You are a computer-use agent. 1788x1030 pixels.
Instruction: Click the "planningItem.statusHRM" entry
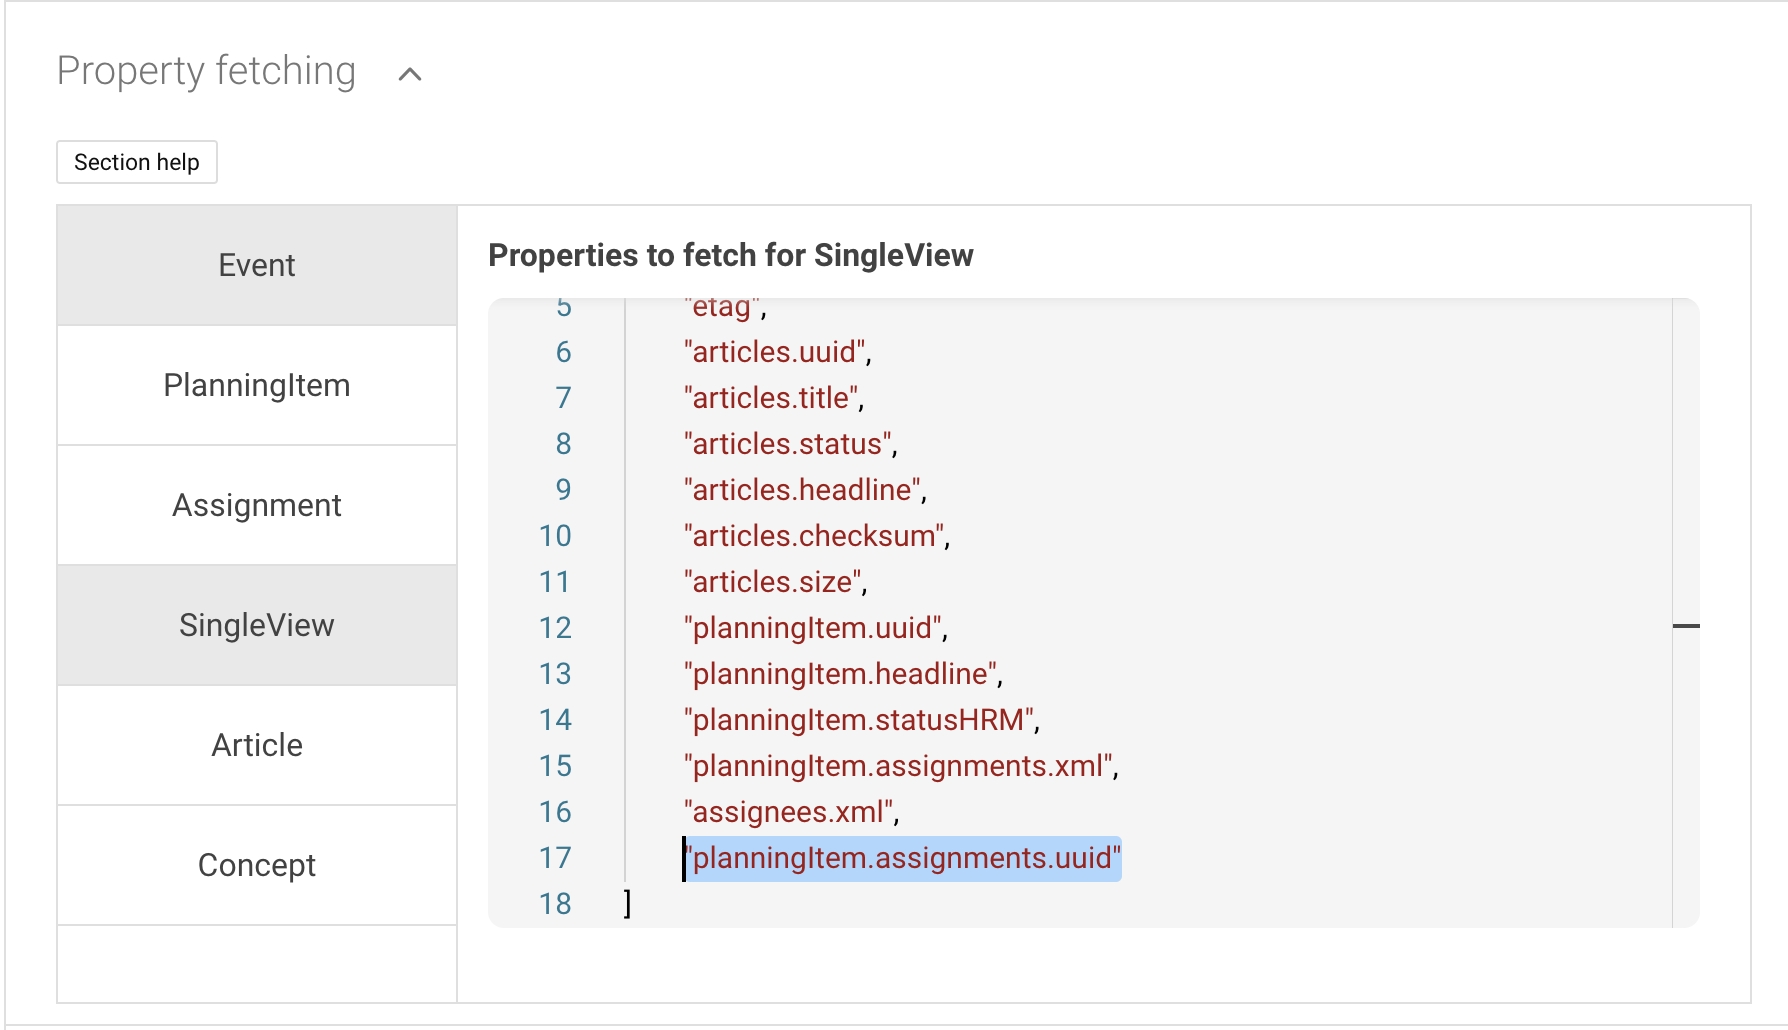point(859,720)
